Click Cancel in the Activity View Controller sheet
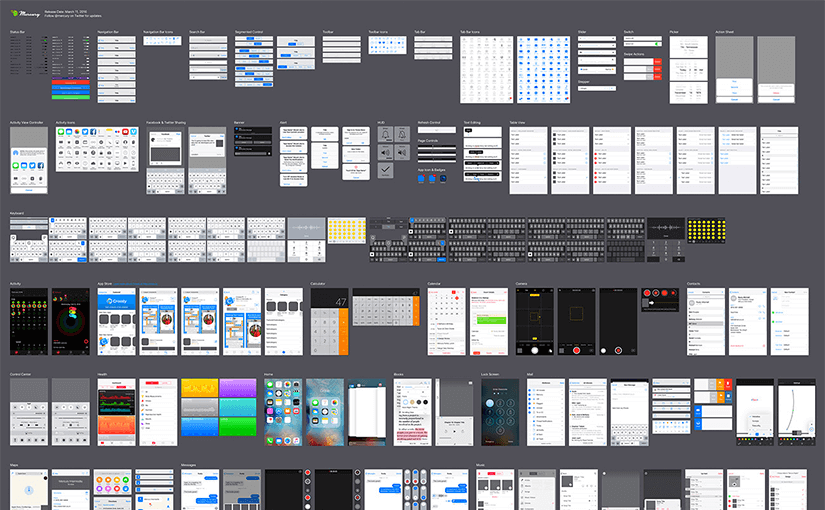The image size is (825, 510). pyautogui.click(x=29, y=190)
